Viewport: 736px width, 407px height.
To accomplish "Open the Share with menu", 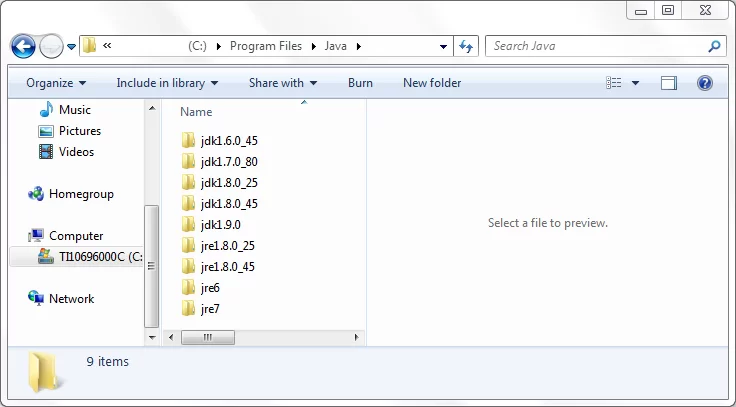I will (x=283, y=83).
